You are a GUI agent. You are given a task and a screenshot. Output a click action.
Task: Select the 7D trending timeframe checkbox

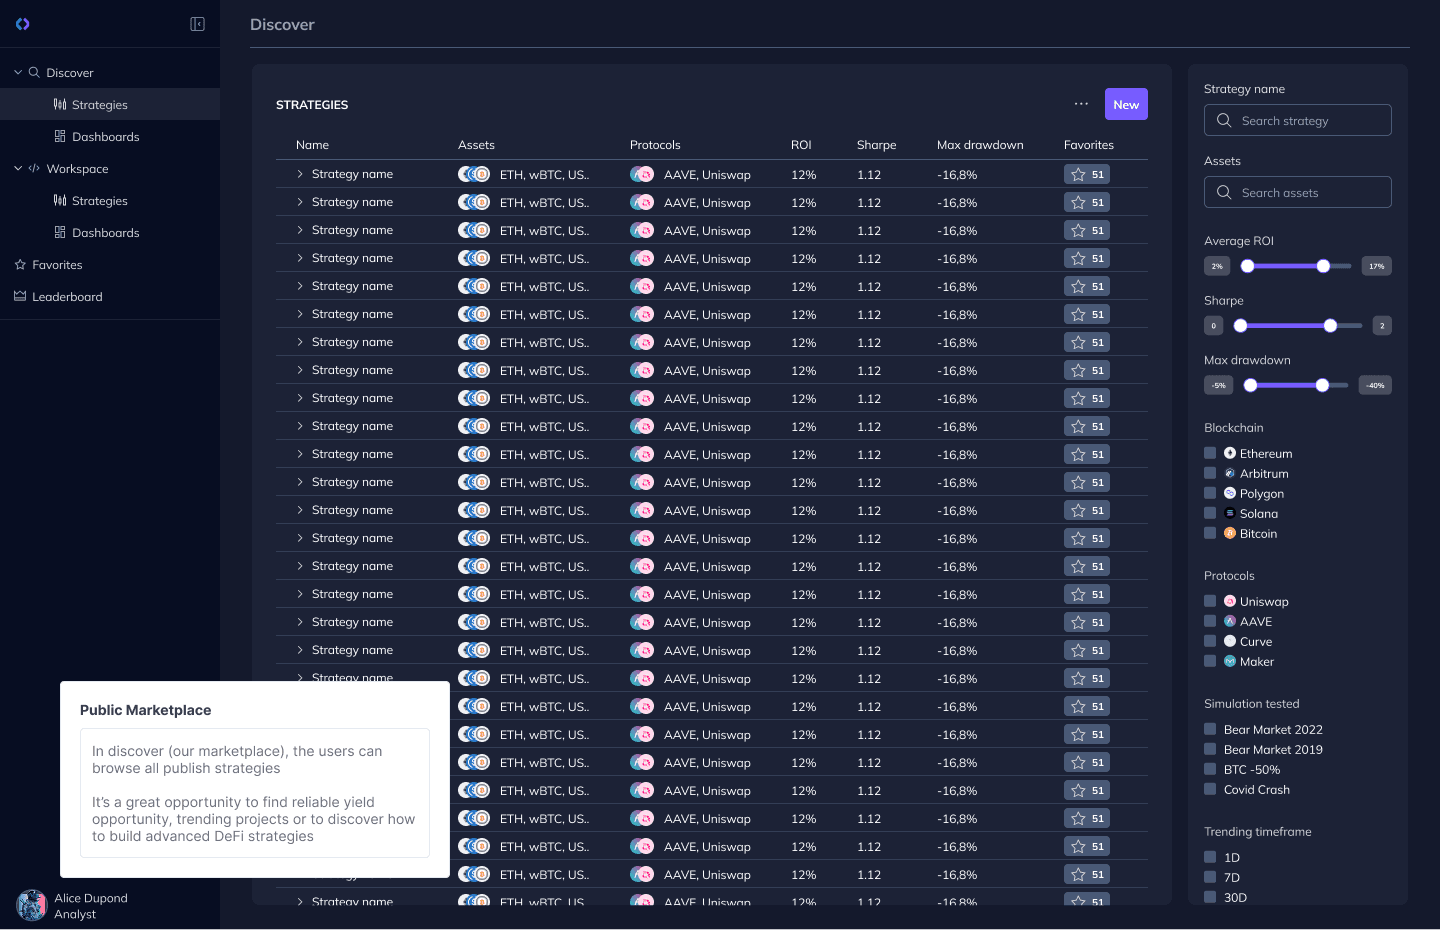(x=1210, y=877)
